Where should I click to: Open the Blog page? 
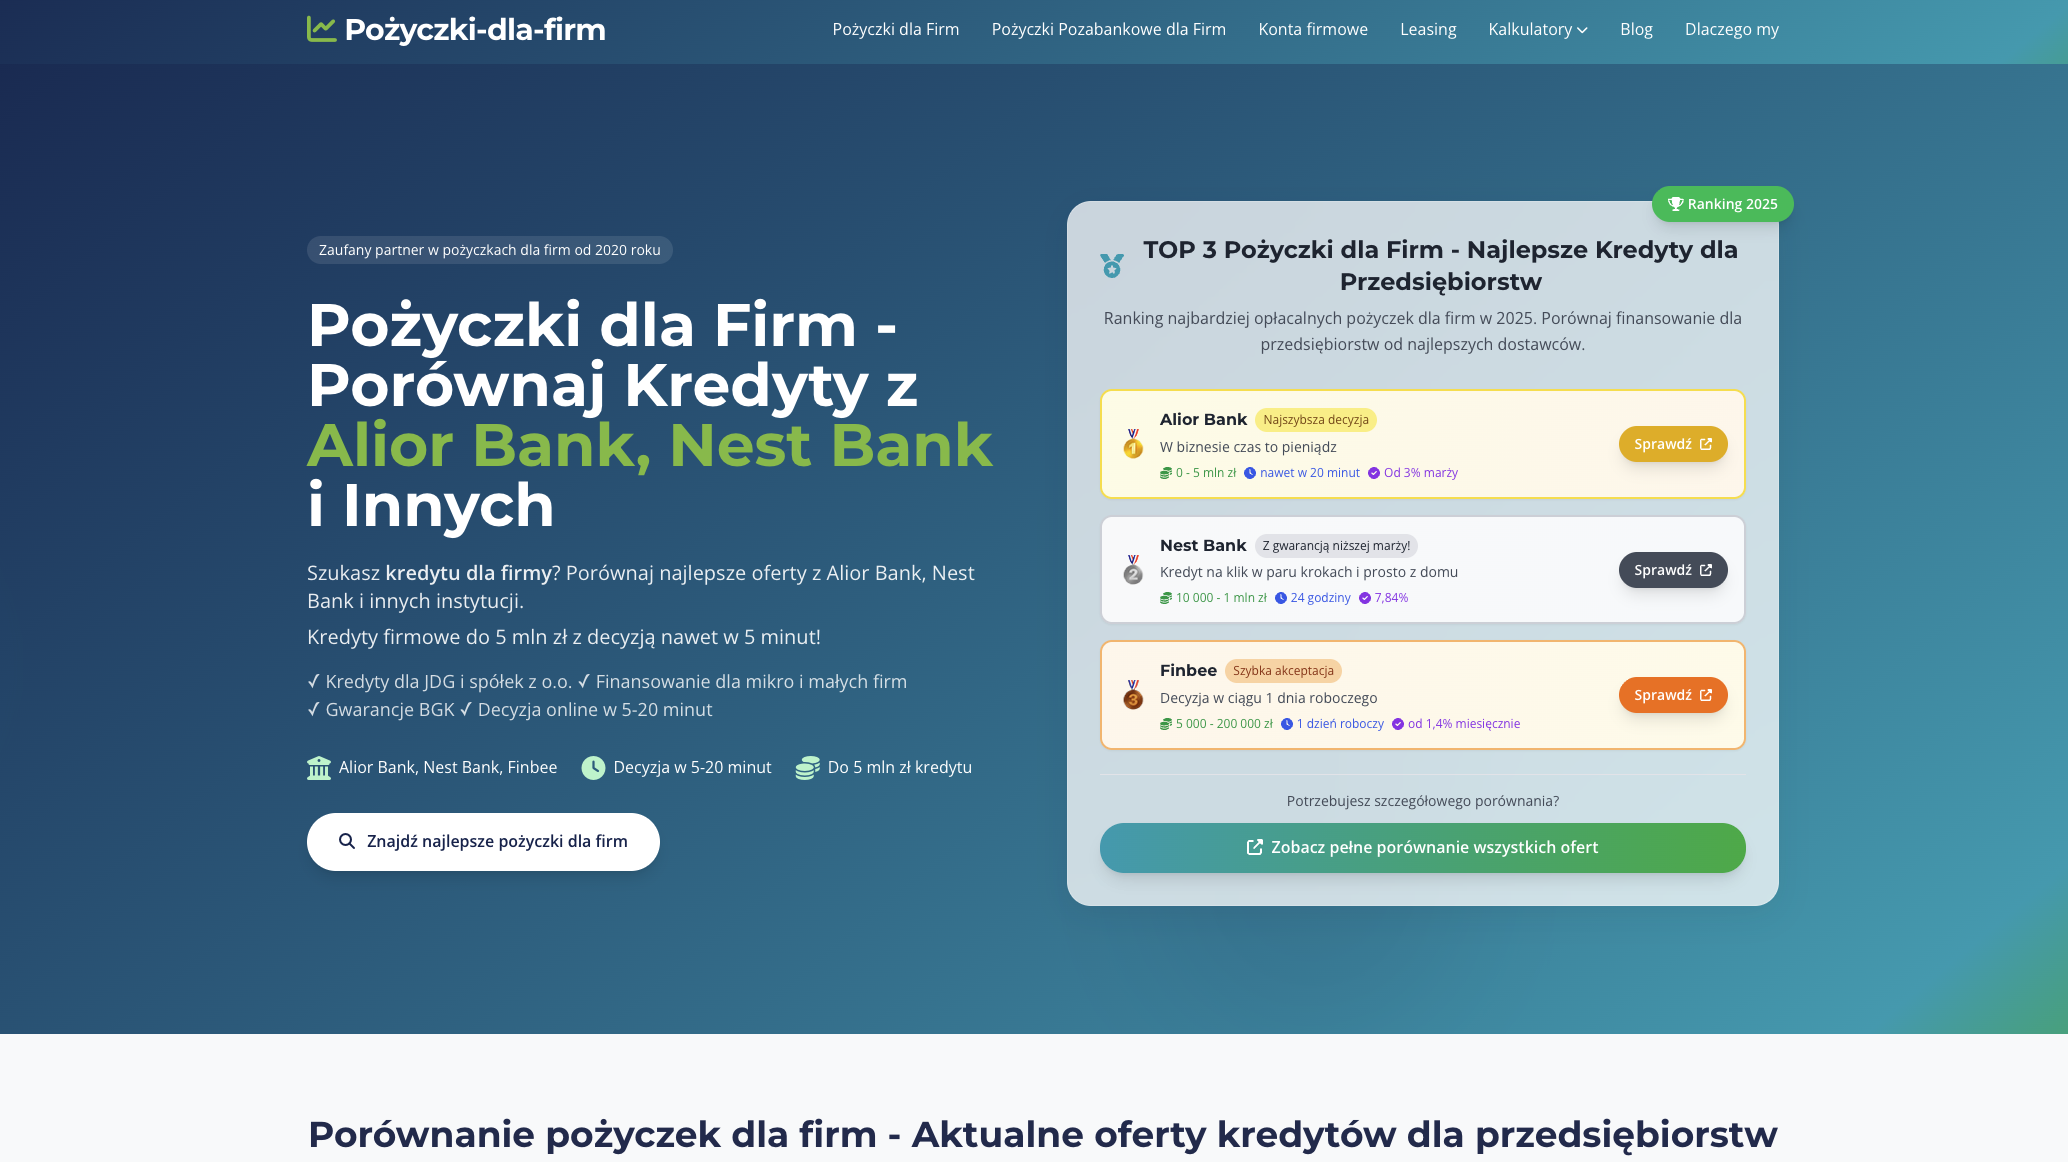(1636, 30)
